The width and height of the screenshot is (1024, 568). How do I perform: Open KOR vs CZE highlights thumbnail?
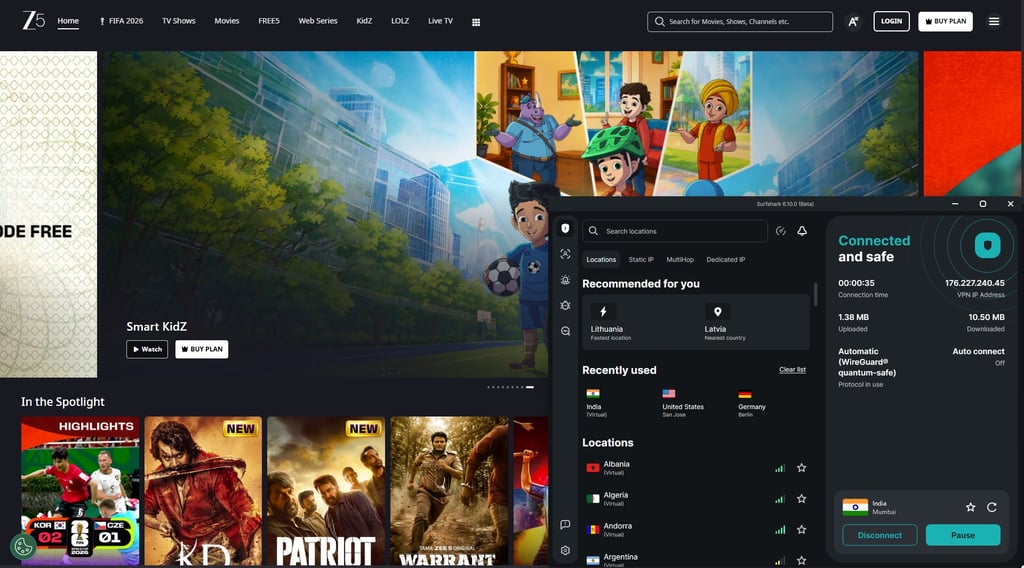point(80,491)
